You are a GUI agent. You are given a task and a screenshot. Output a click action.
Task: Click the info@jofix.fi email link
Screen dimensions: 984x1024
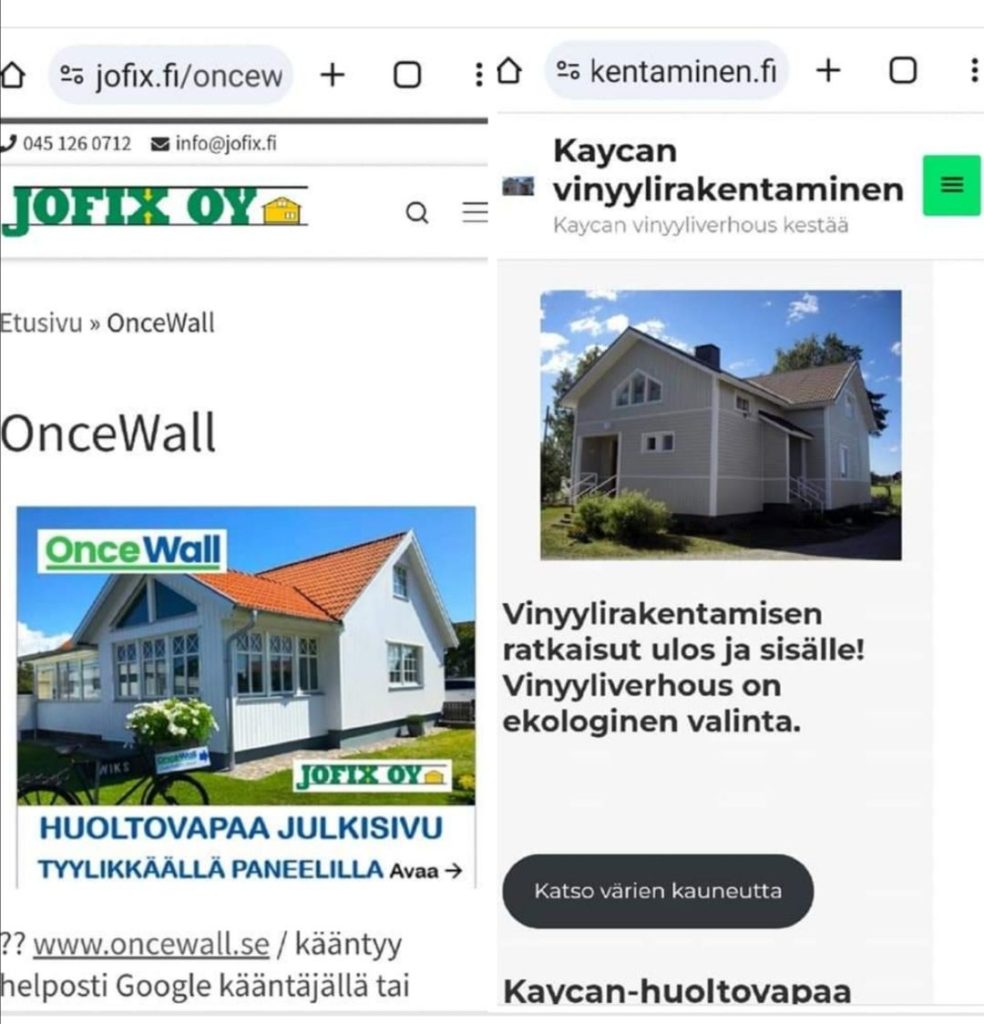point(214,143)
